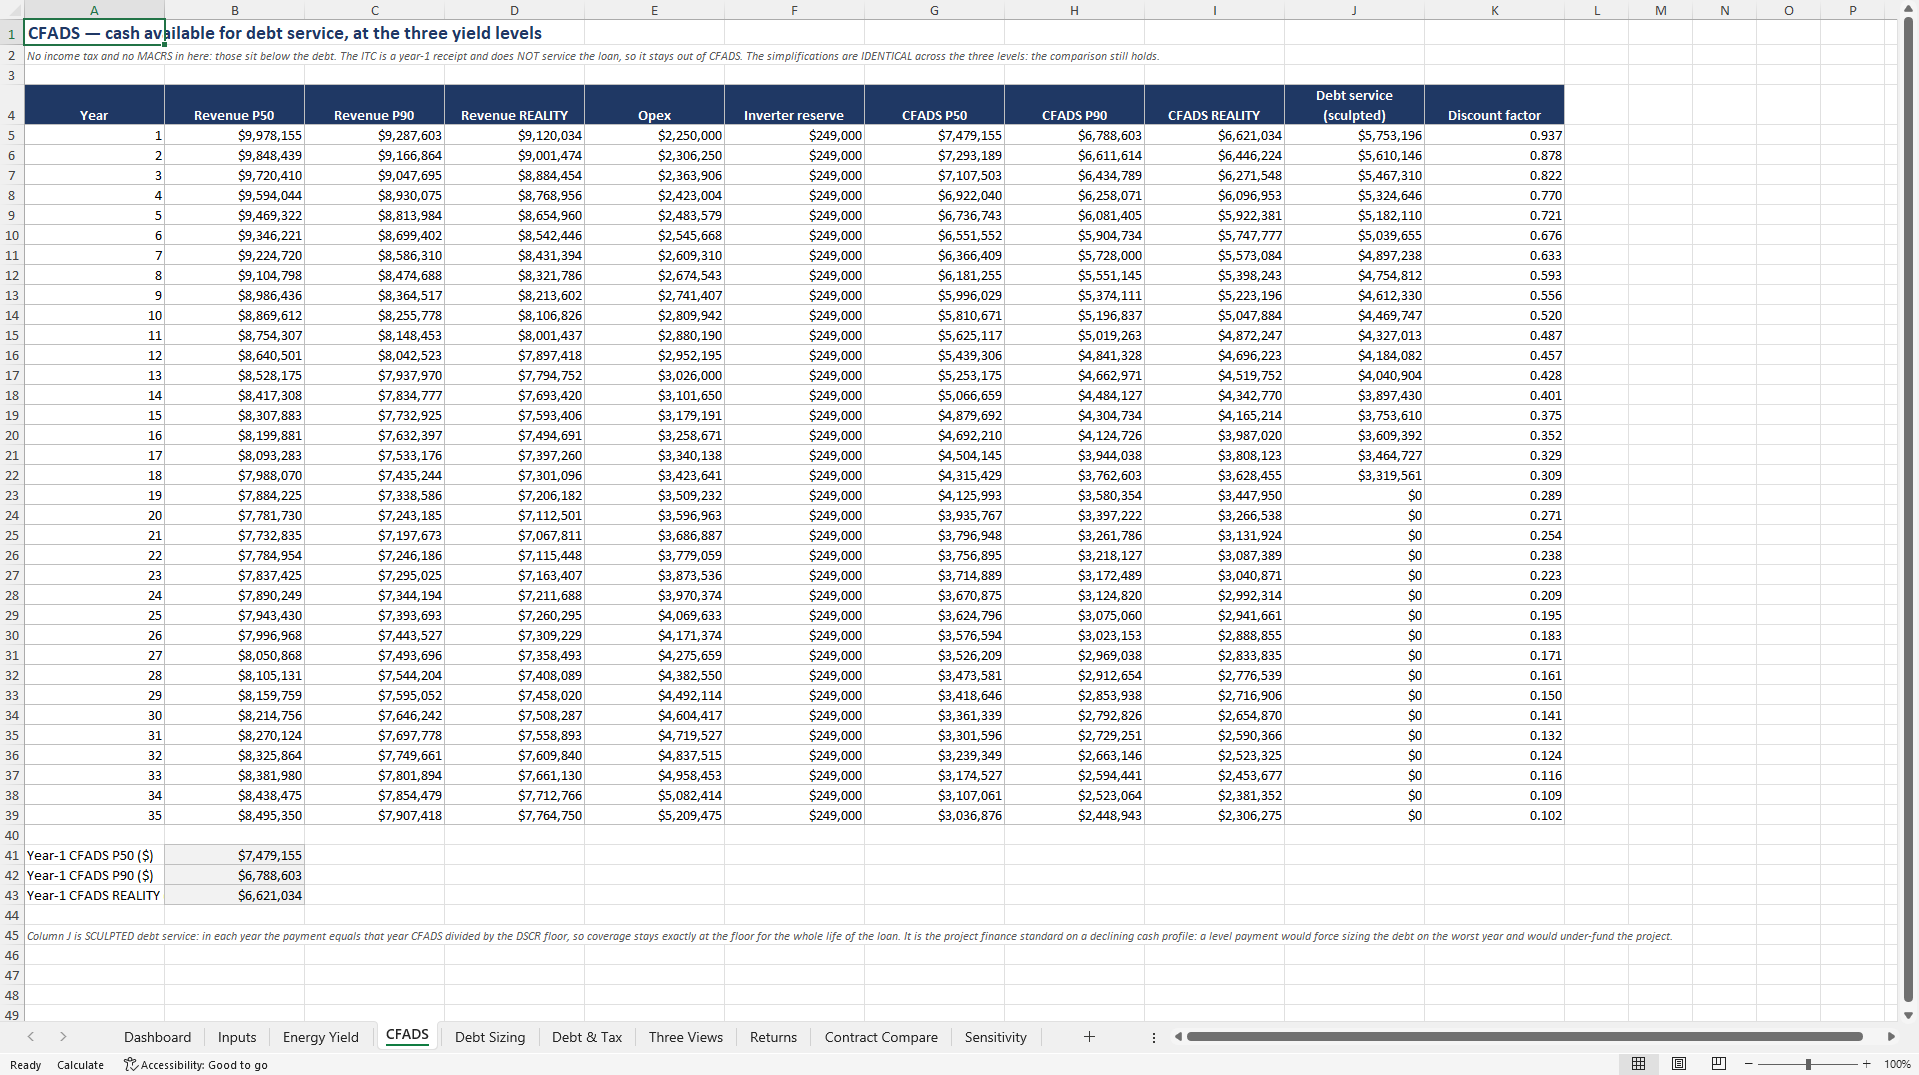Open the Debt & Tax sheet tab
This screenshot has height=1075, width=1919.
[587, 1037]
